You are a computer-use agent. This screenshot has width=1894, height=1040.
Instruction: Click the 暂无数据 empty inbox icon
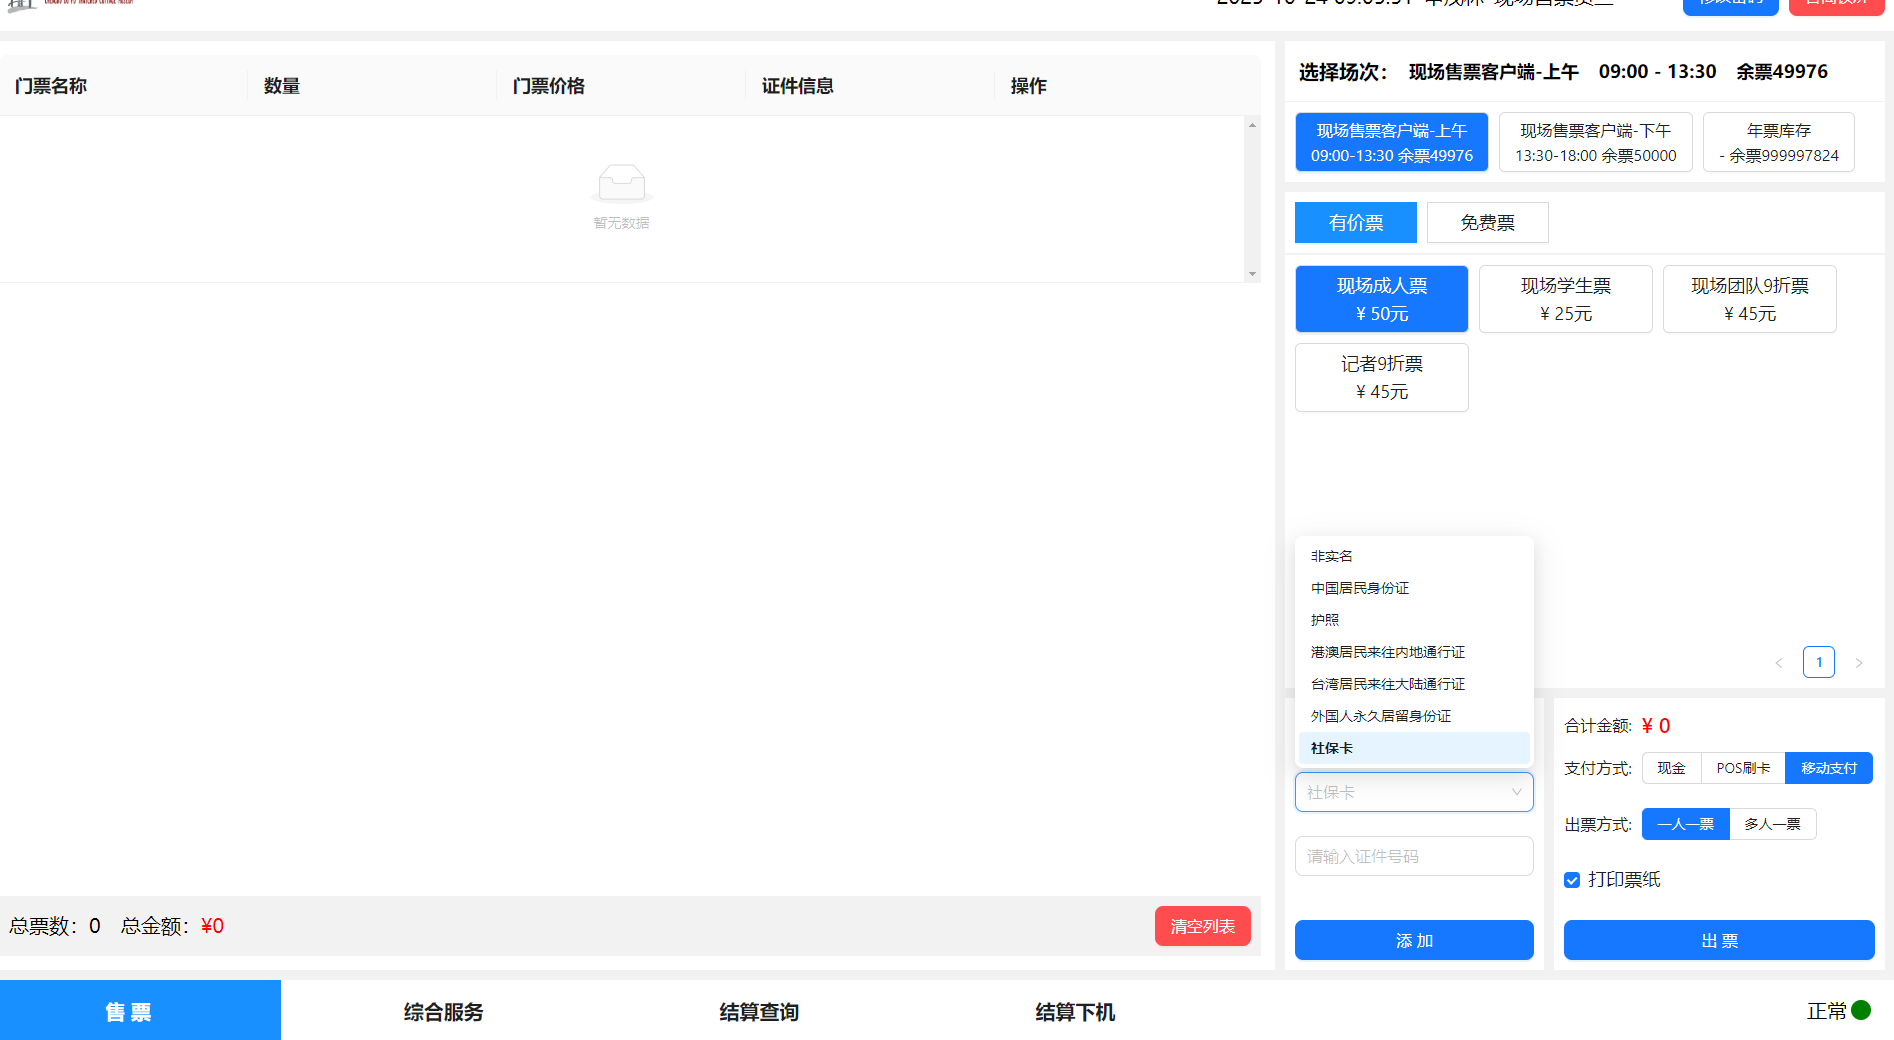click(621, 184)
